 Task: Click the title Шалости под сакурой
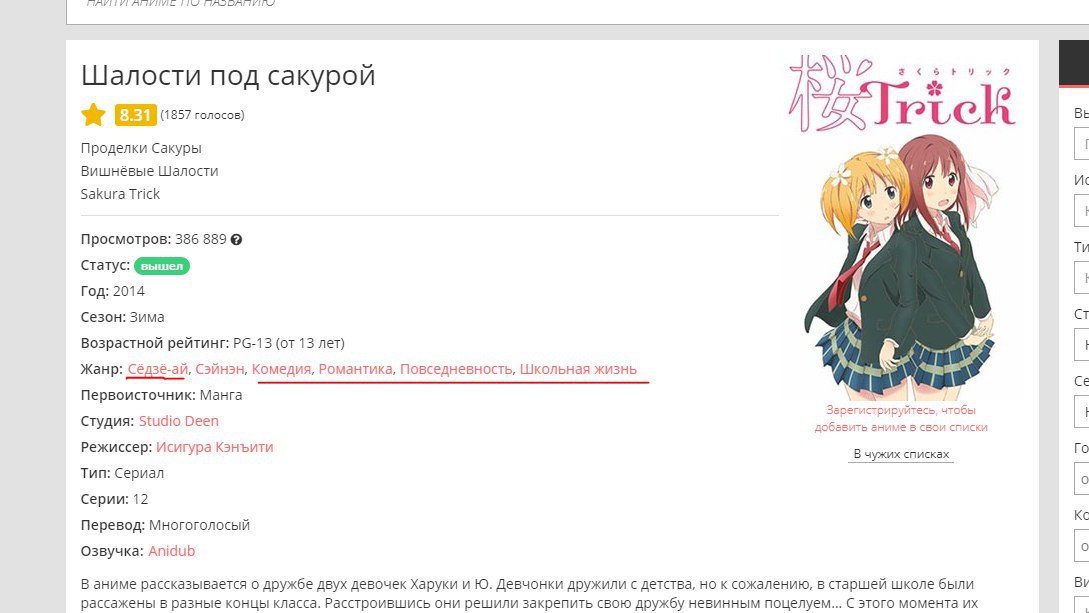pos(228,75)
